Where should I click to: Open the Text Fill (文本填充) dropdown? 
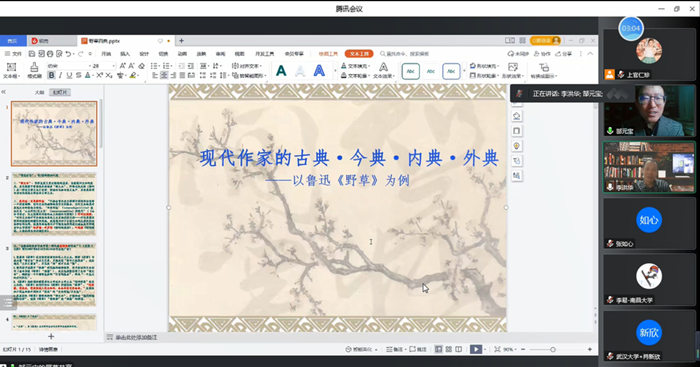click(x=356, y=66)
